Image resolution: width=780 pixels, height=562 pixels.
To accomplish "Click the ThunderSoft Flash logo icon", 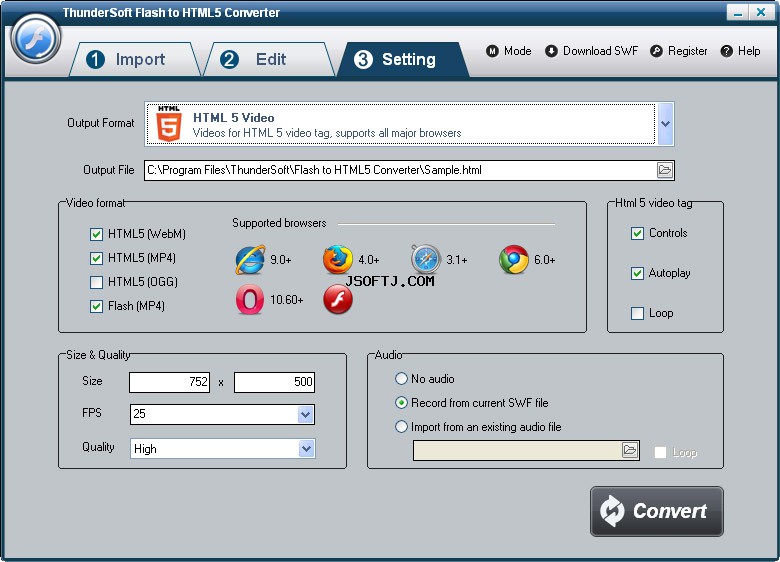I will 35,38.
